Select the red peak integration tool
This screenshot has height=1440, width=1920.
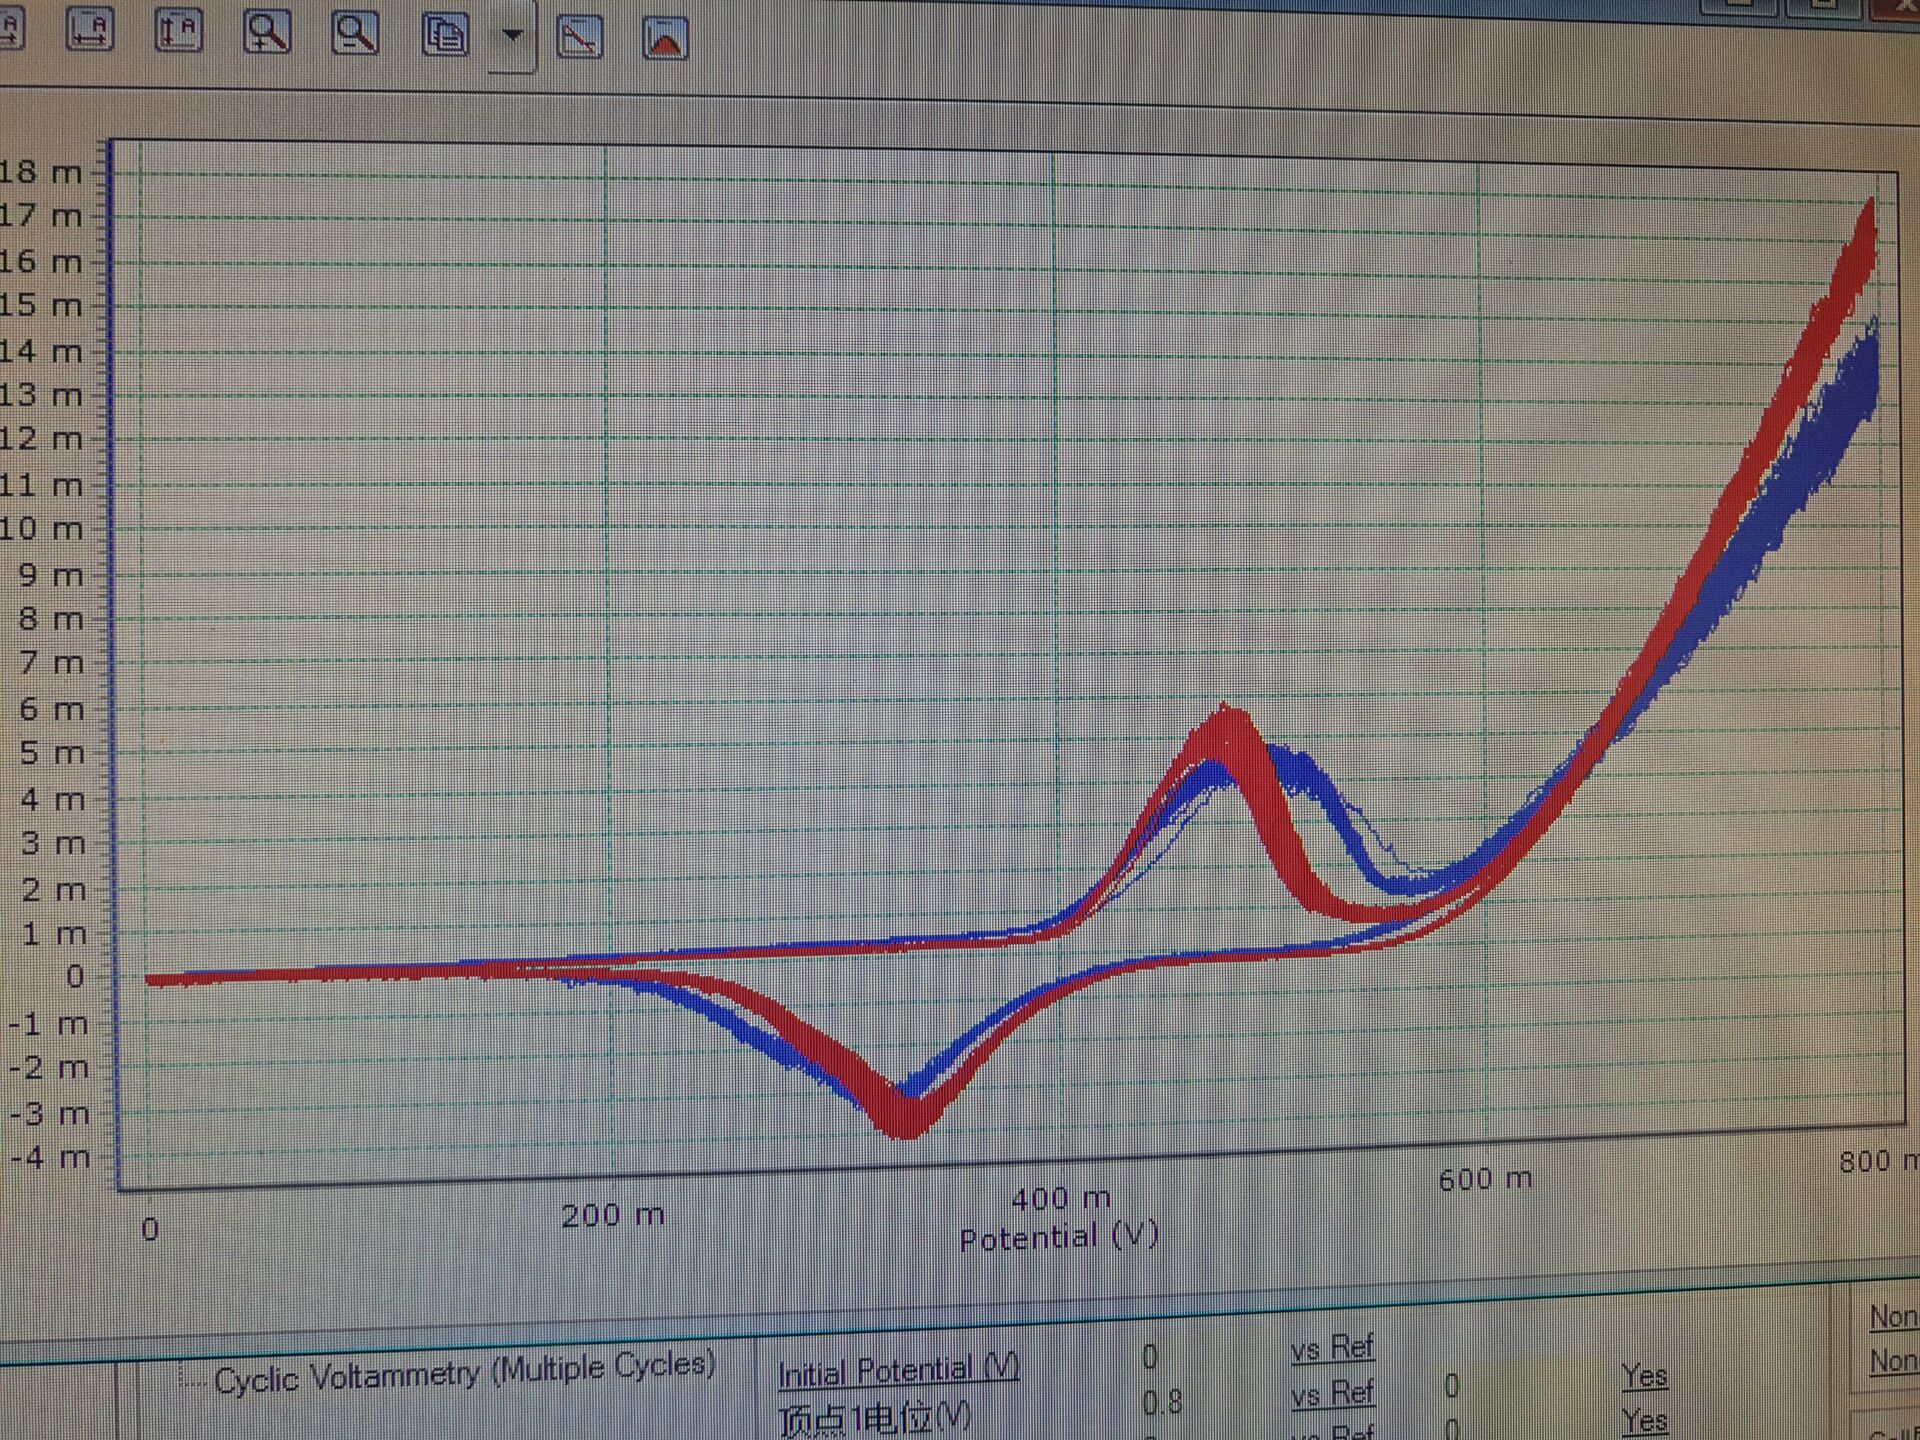[x=665, y=40]
